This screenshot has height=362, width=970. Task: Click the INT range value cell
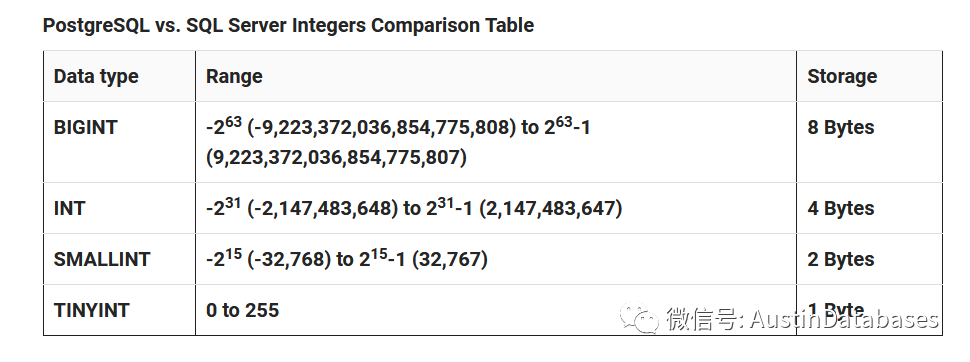496,208
